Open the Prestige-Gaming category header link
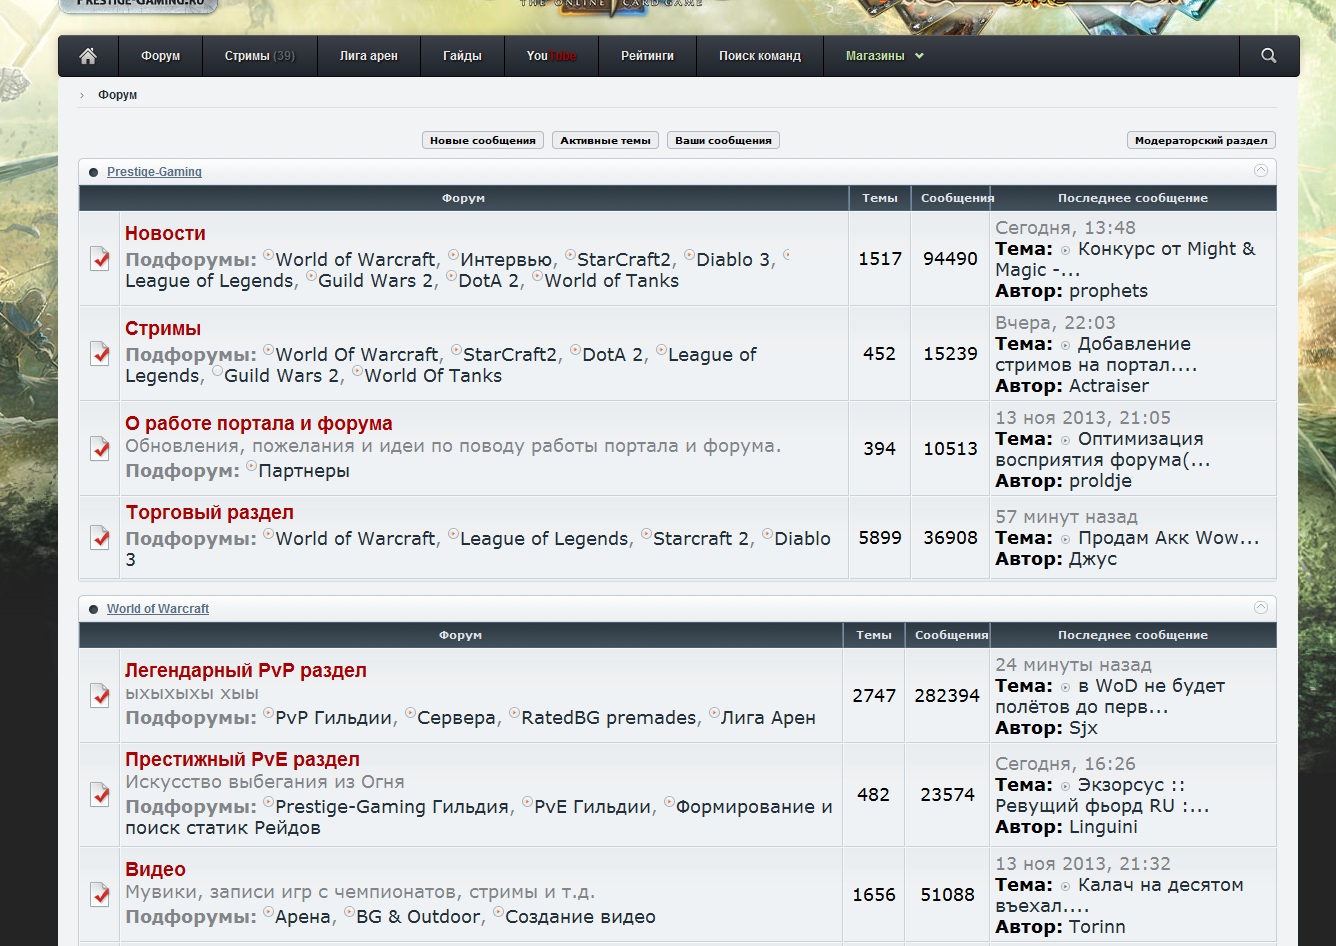The height and width of the screenshot is (946, 1336). tap(154, 172)
